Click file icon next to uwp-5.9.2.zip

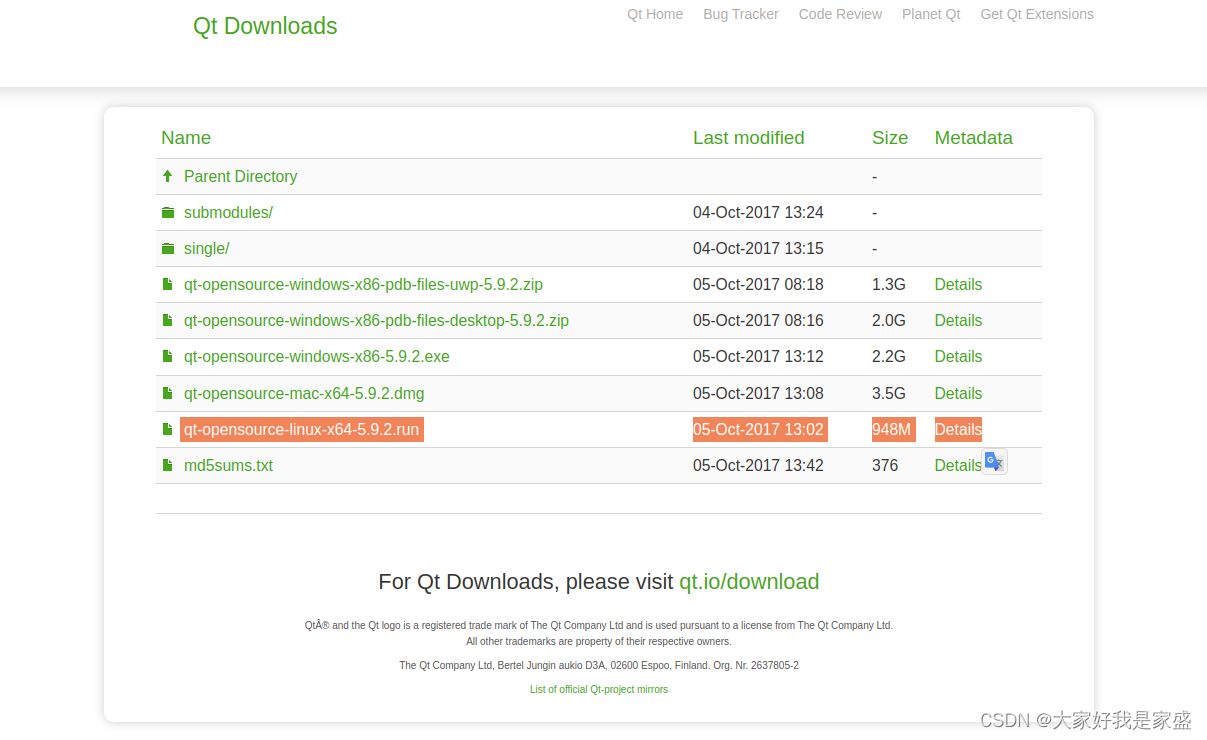(168, 284)
